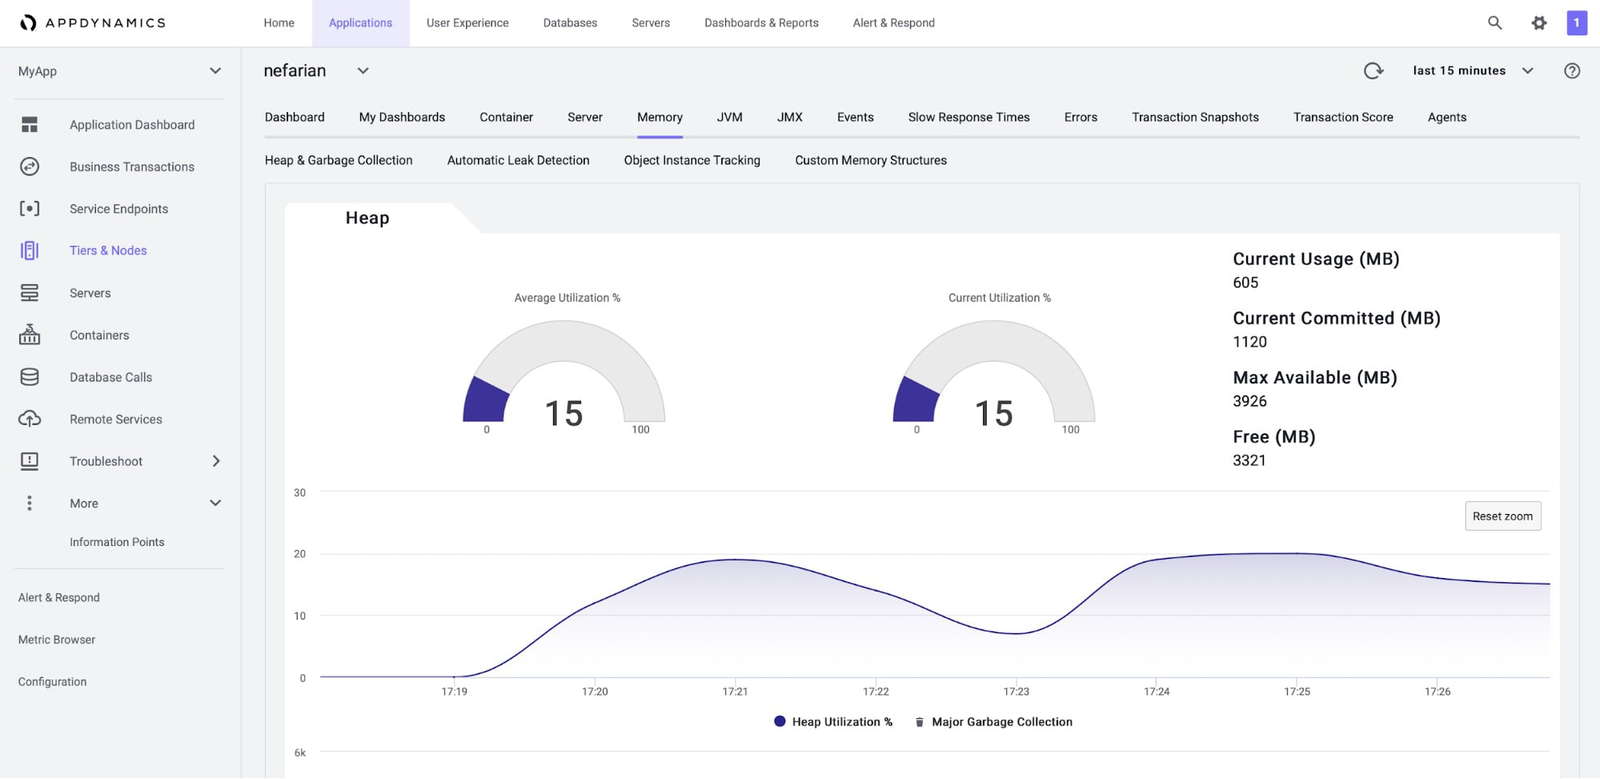The height and width of the screenshot is (779, 1600).
Task: Click the Remote Services cloud icon
Action: click(x=30, y=418)
